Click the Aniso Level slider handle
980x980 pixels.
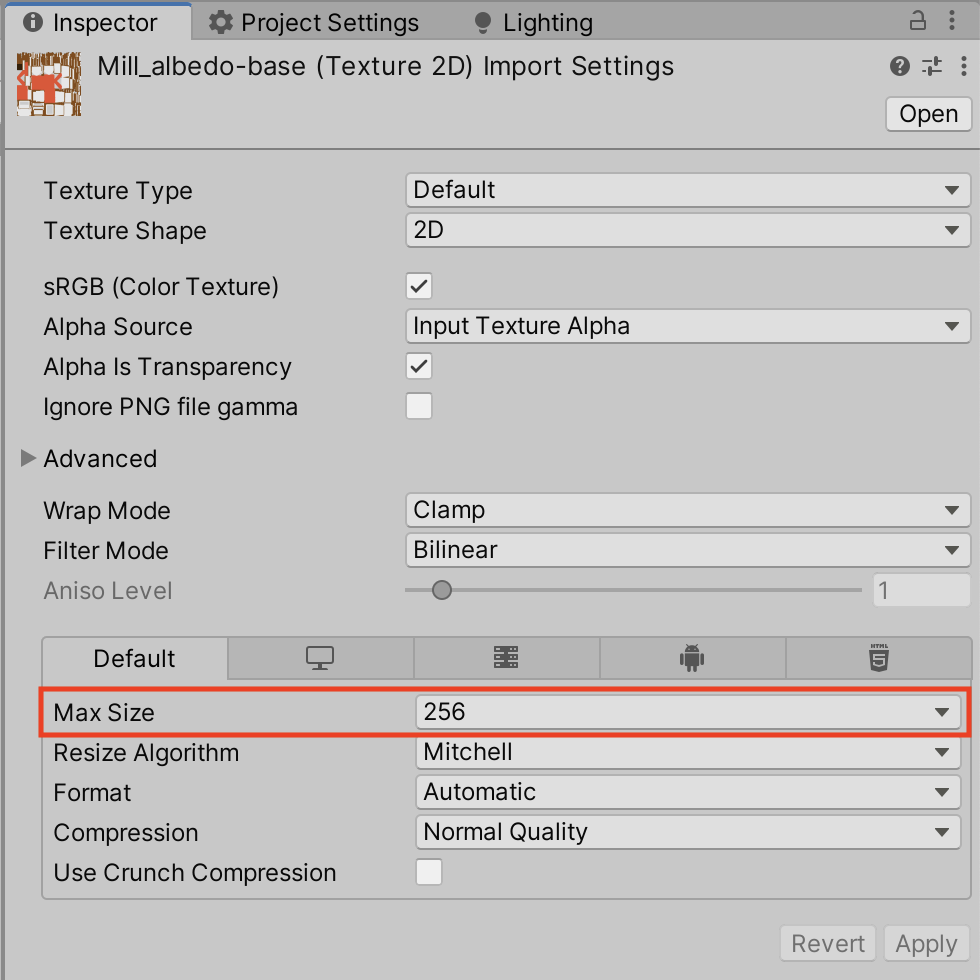pyautogui.click(x=441, y=590)
